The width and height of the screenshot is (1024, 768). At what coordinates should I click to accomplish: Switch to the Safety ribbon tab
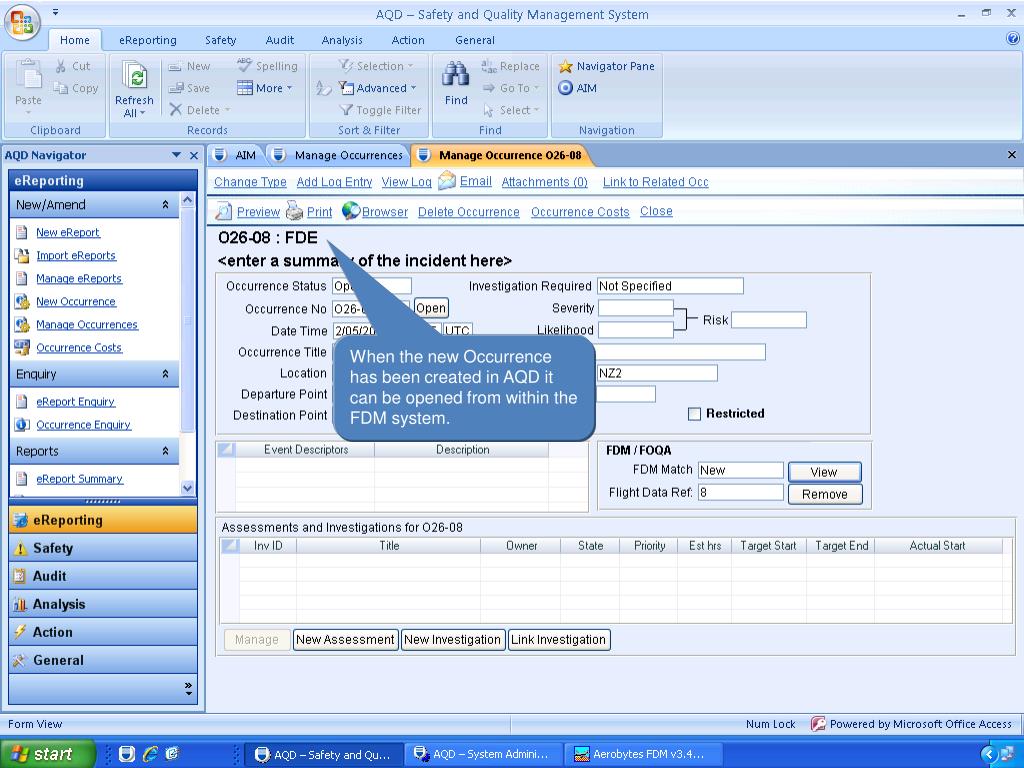[x=221, y=40]
